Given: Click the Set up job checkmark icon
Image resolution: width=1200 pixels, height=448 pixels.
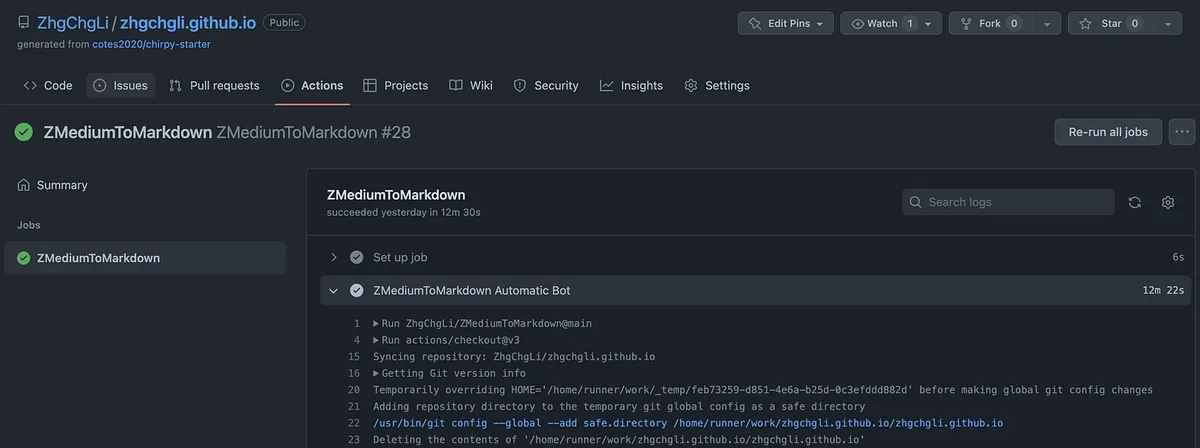Looking at the screenshot, I should pos(356,257).
